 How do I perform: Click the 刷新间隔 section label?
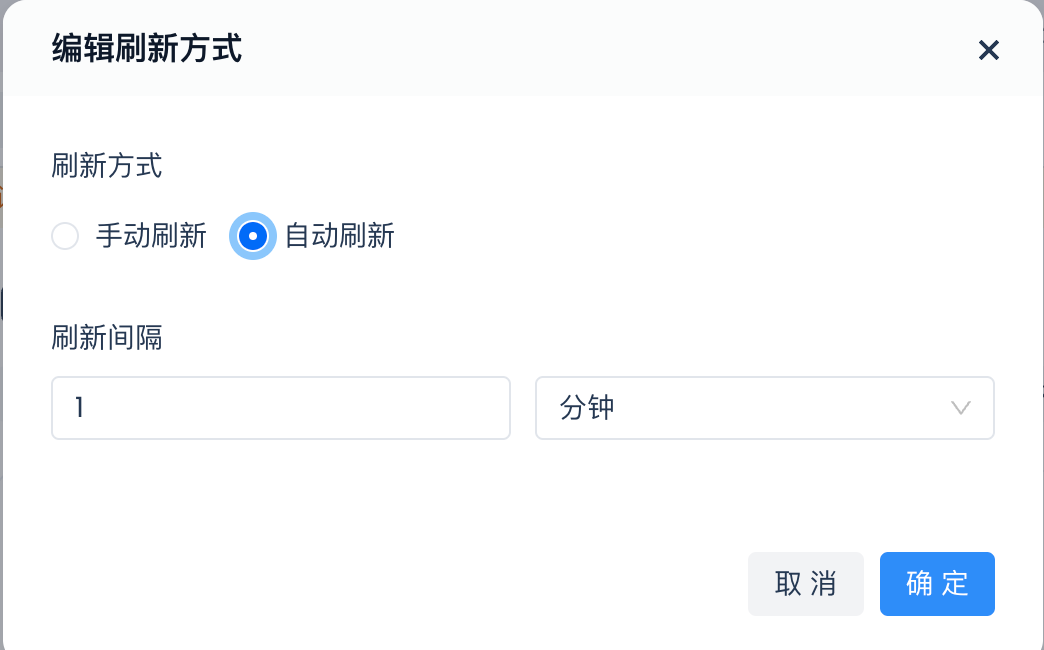point(107,339)
